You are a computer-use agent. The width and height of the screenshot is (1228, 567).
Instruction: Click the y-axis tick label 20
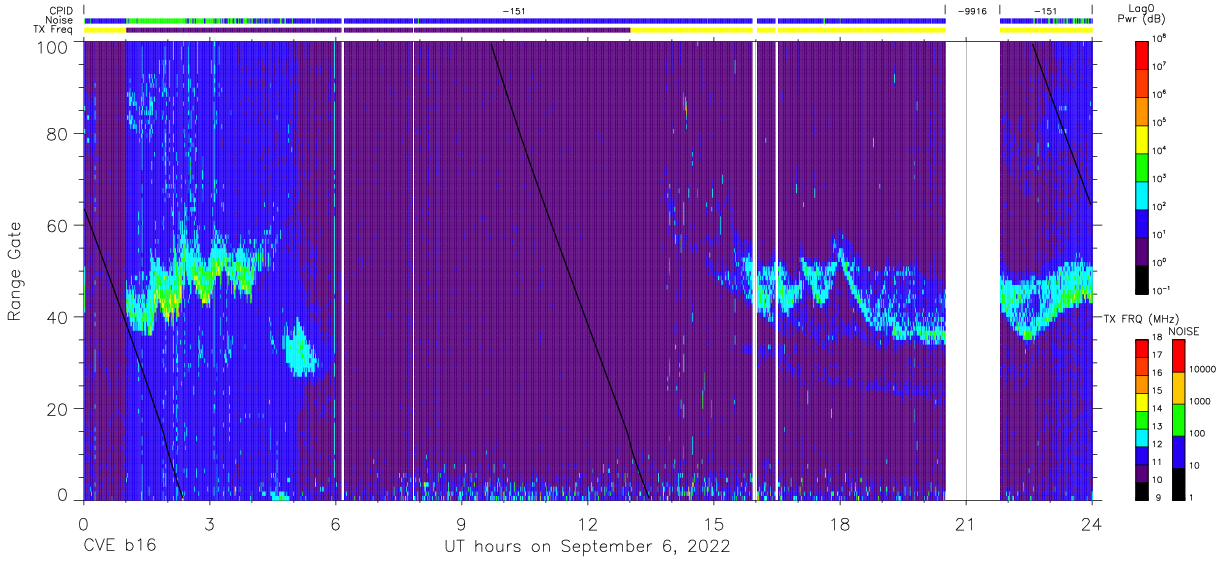pos(59,409)
